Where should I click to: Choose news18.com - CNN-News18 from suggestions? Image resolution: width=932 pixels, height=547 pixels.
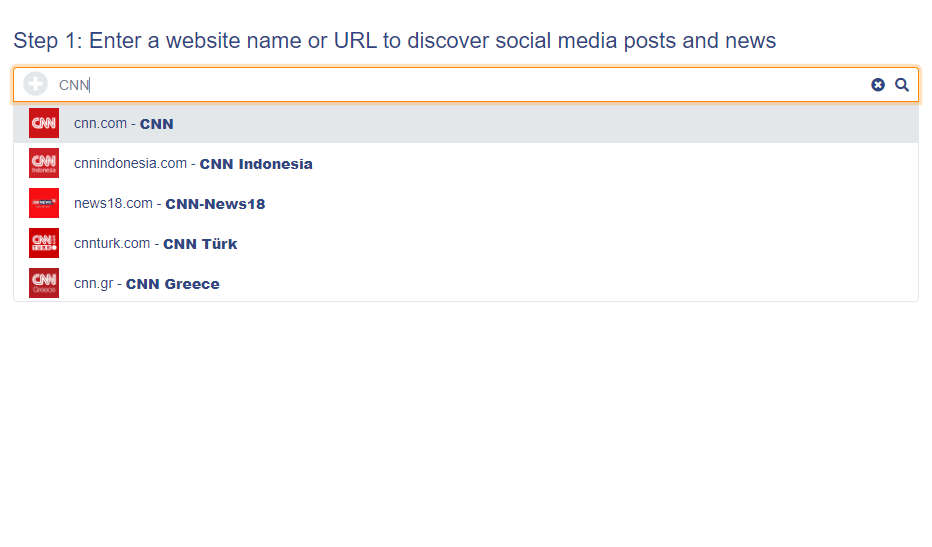(x=466, y=203)
